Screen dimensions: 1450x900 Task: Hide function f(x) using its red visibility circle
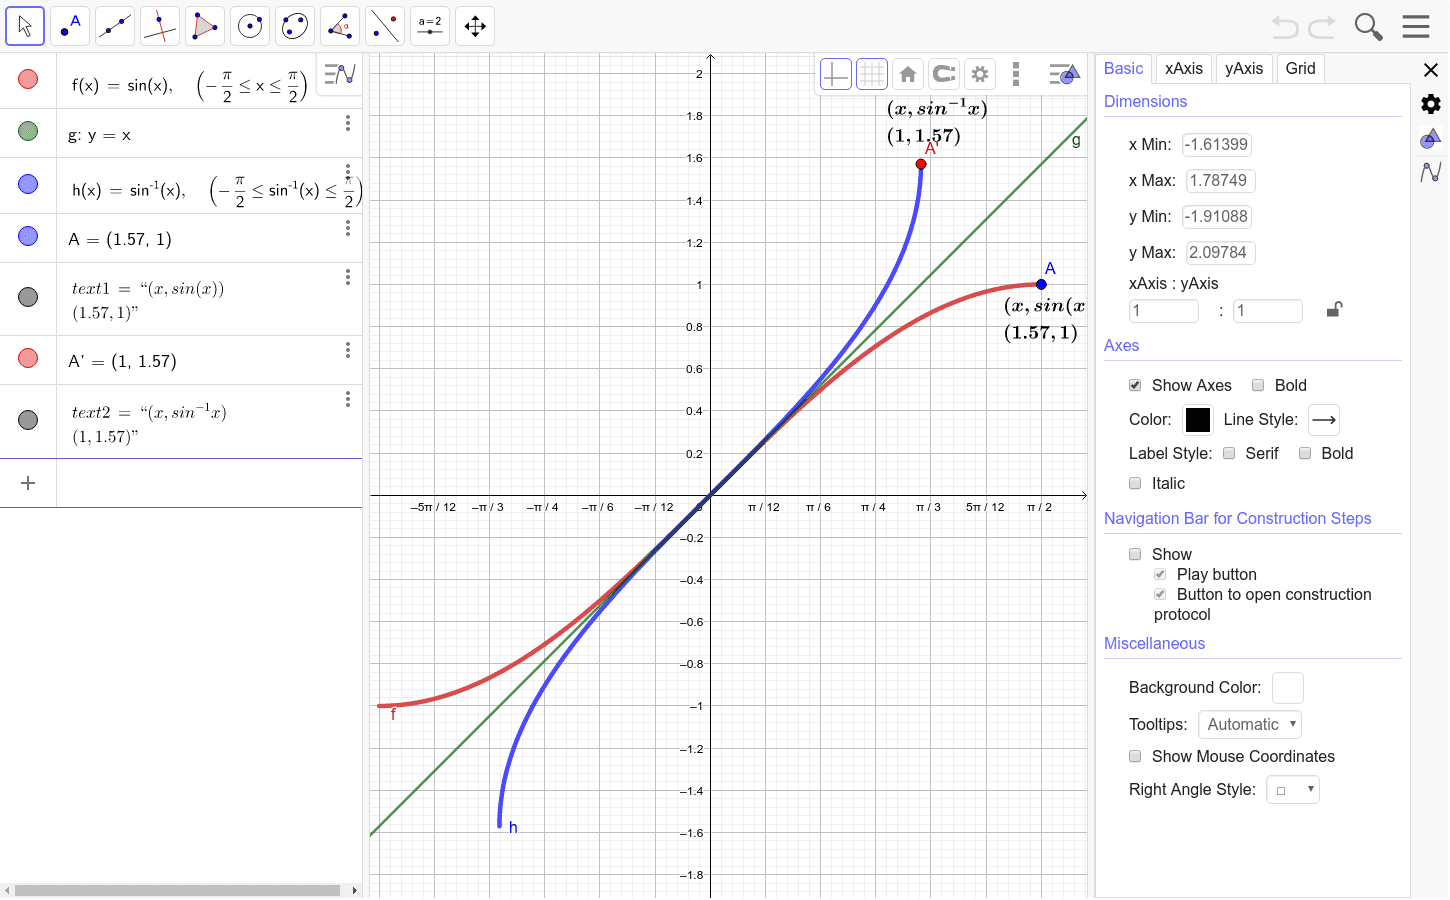(x=27, y=78)
